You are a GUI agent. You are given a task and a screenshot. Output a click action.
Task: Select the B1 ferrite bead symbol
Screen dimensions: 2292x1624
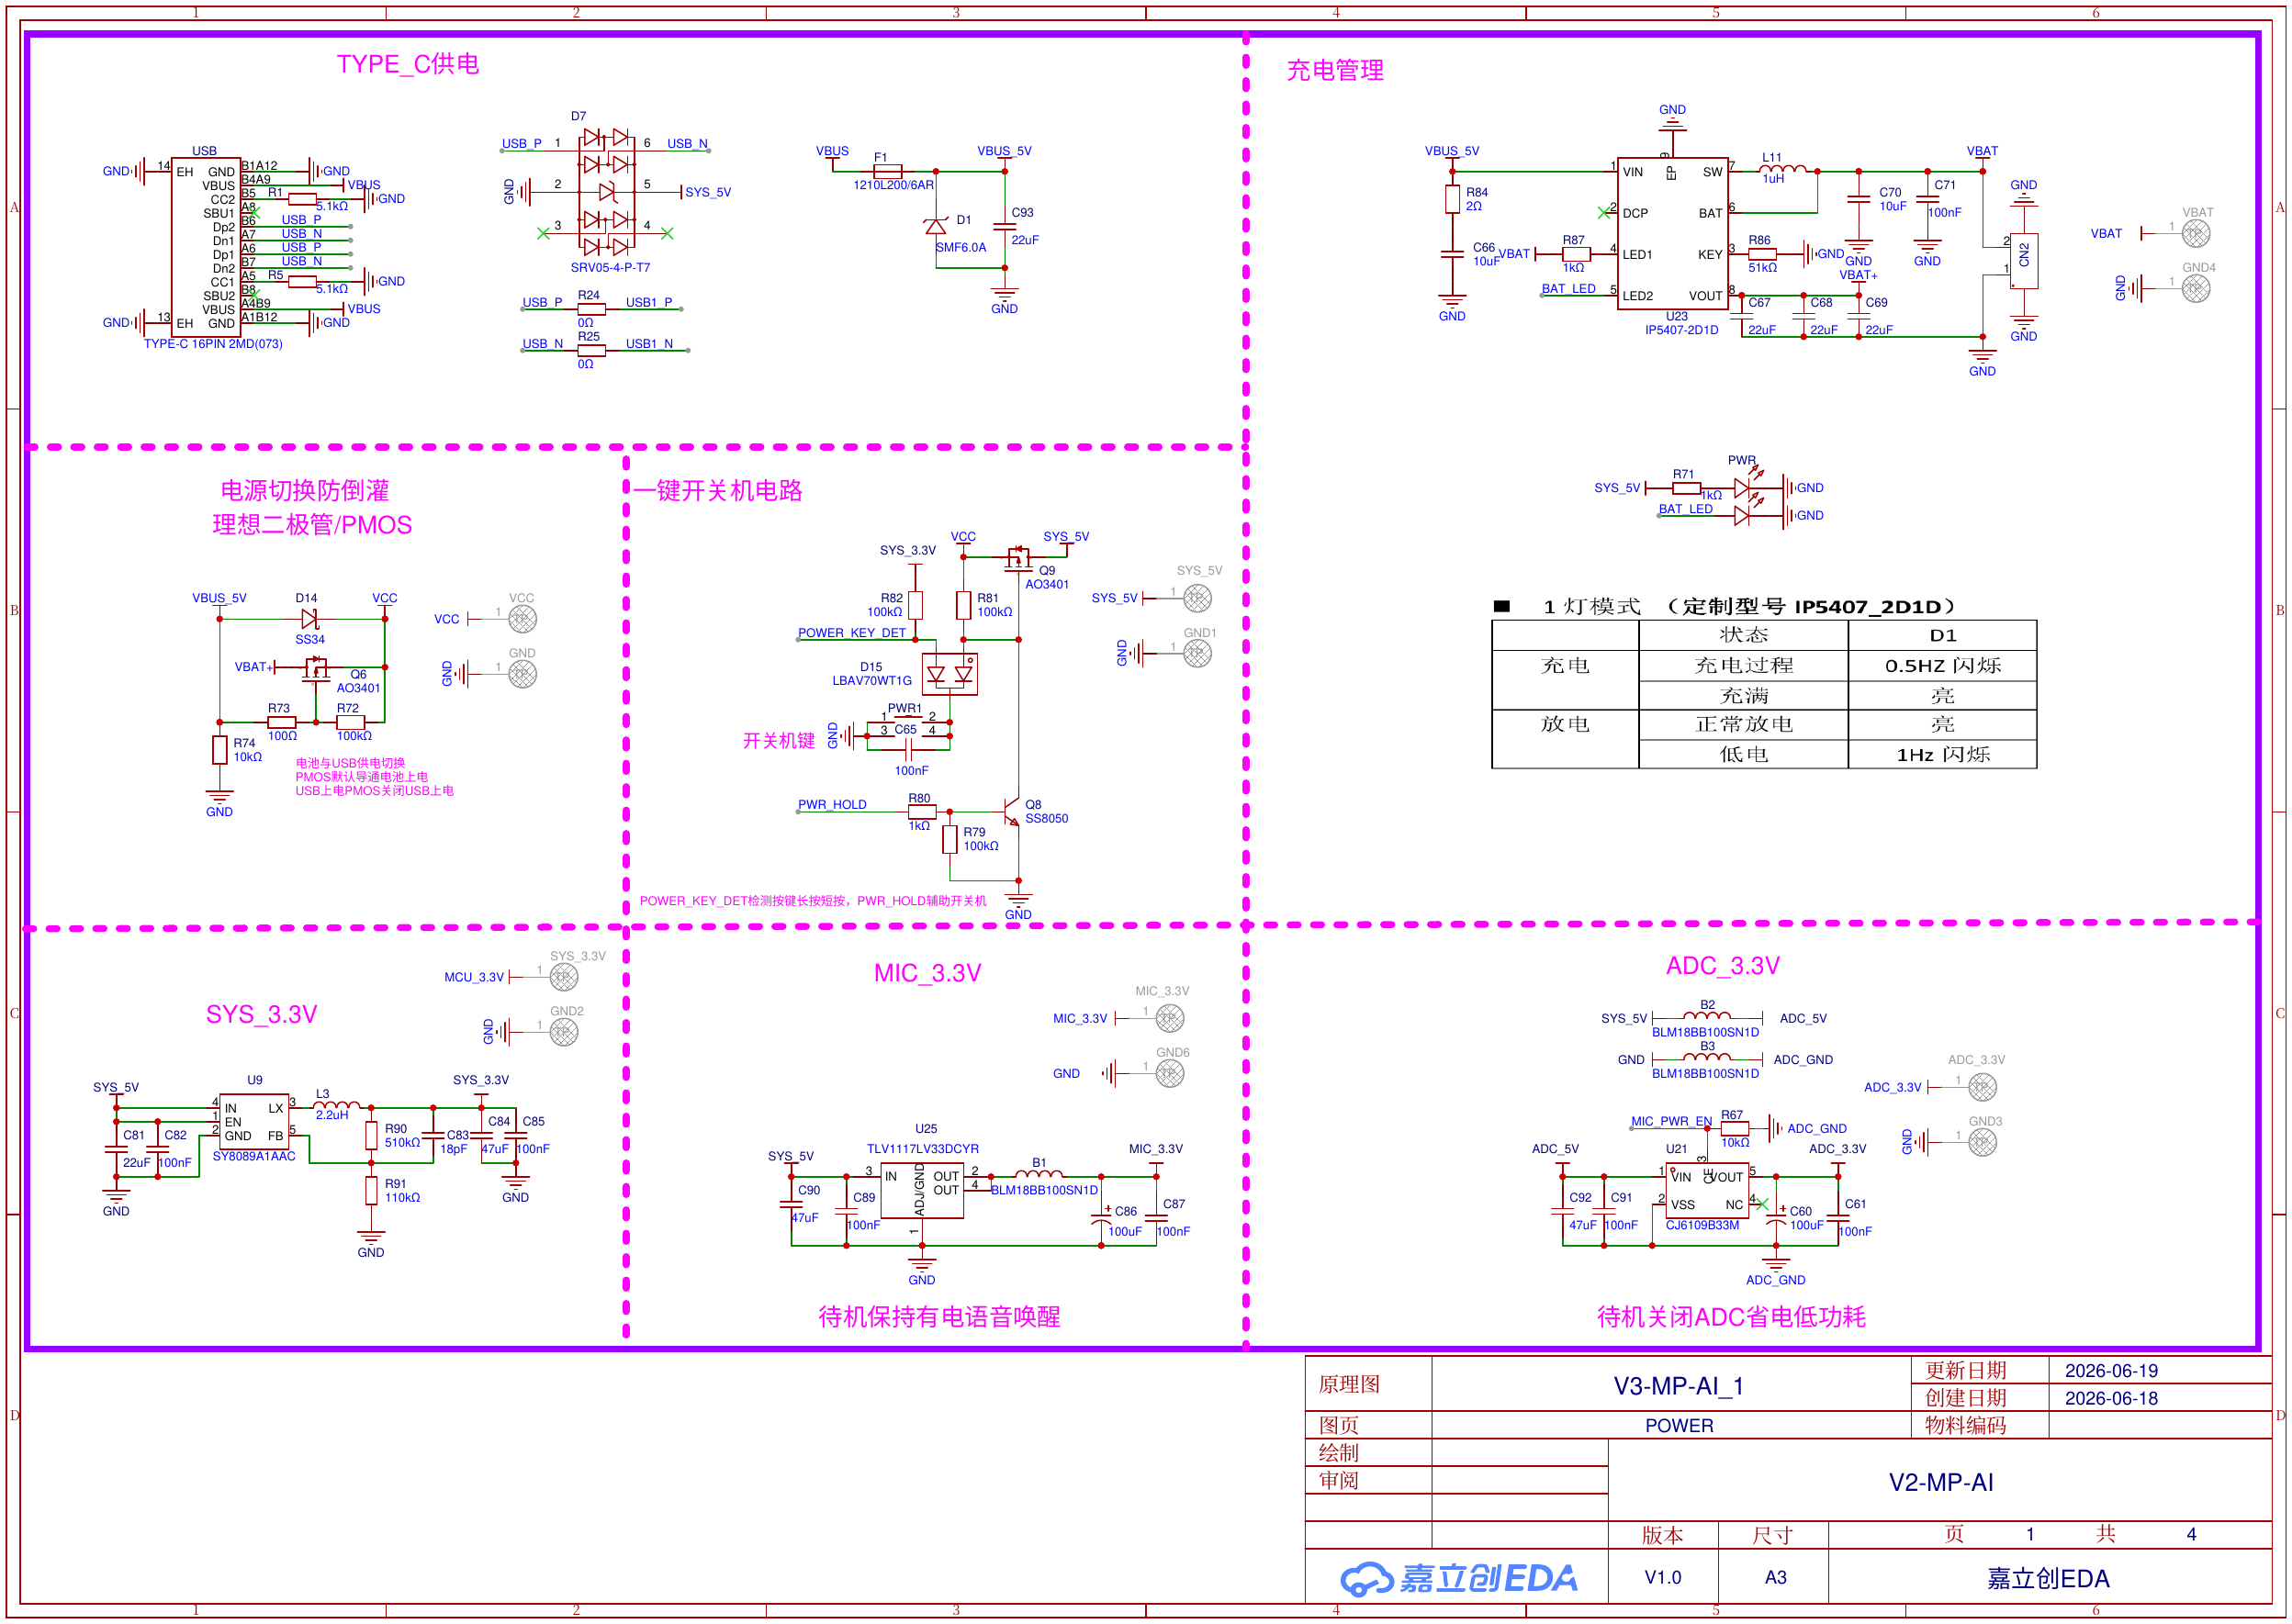point(1040,1175)
